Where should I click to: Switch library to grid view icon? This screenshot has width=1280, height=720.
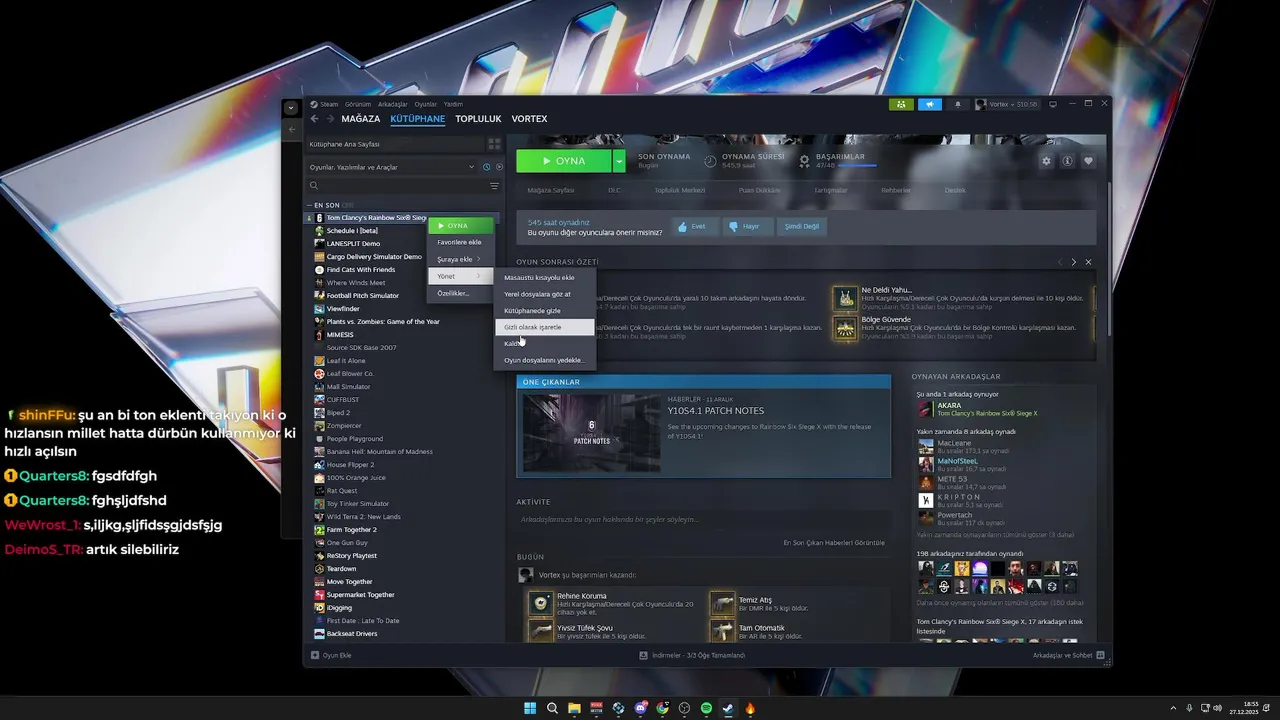click(x=494, y=144)
